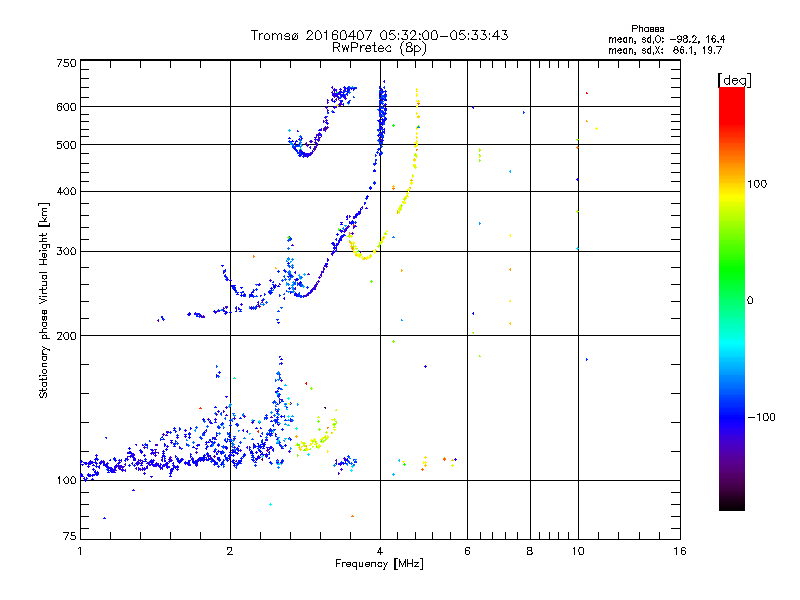Click the 'Frequency [MHz]' axis label

click(x=379, y=564)
